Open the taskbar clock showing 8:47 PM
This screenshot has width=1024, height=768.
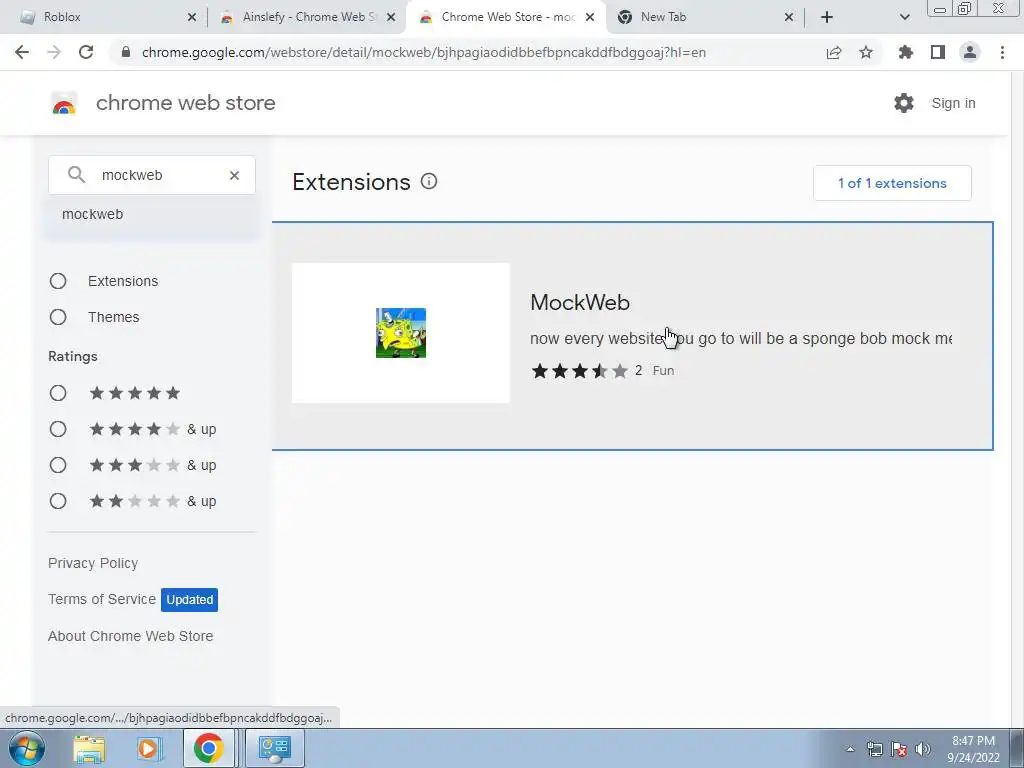973,749
